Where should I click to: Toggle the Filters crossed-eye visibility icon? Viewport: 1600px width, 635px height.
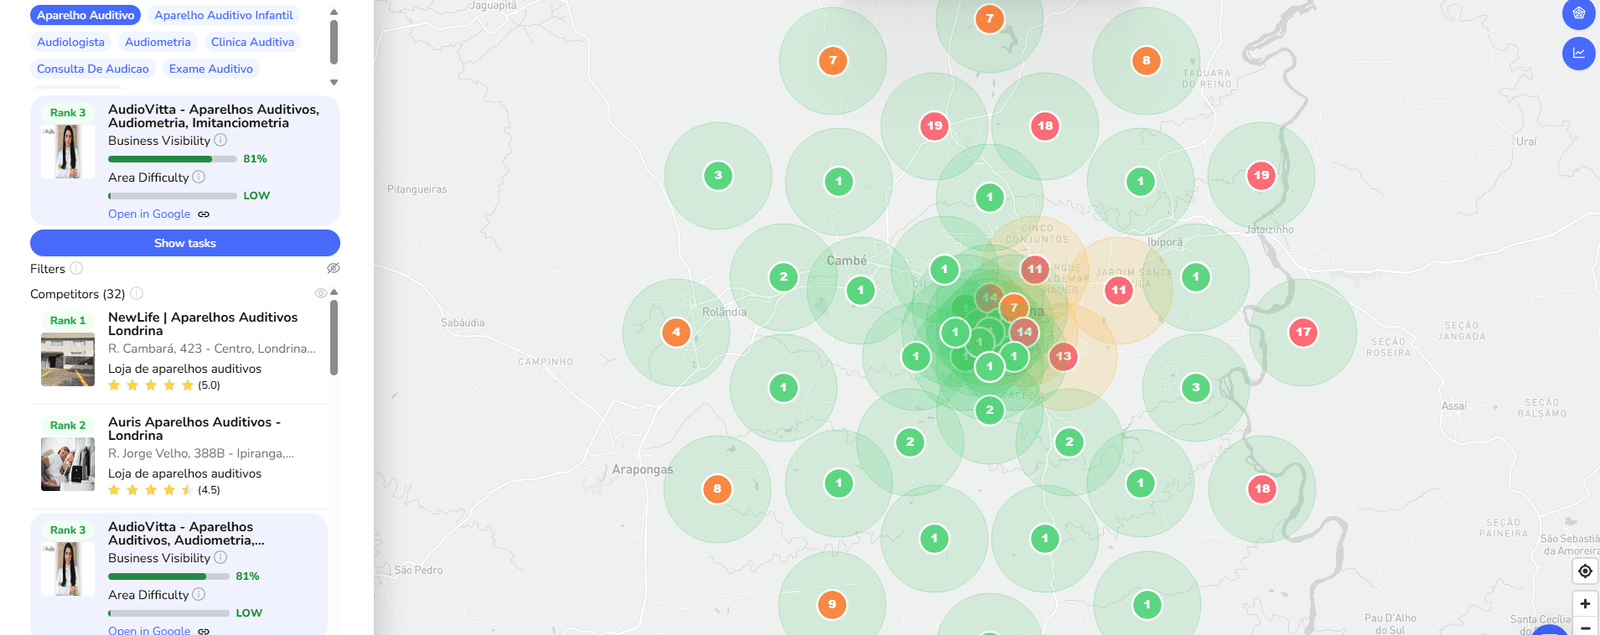click(333, 268)
